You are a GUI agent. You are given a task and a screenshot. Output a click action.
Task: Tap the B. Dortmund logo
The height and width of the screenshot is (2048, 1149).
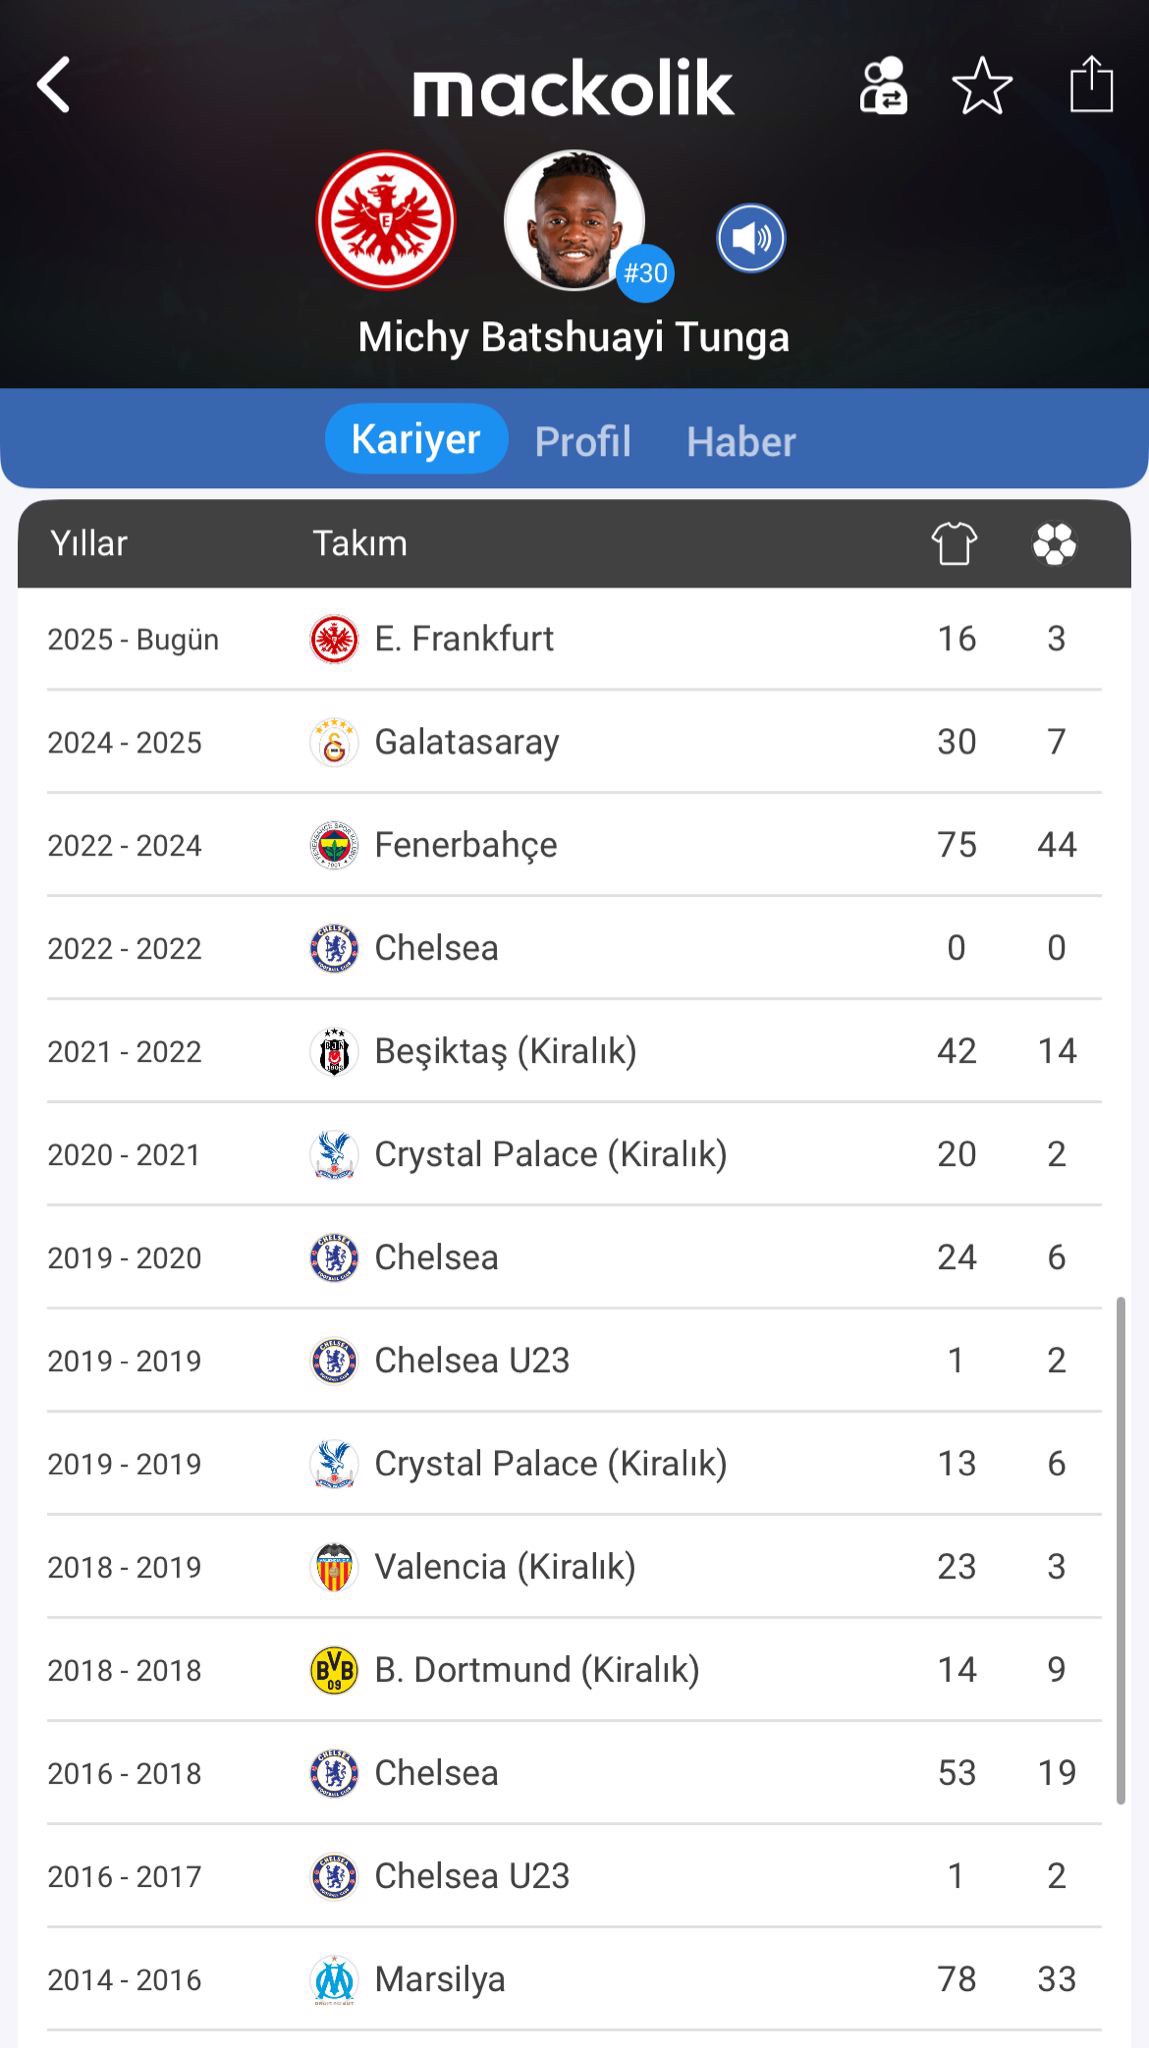coord(334,1670)
